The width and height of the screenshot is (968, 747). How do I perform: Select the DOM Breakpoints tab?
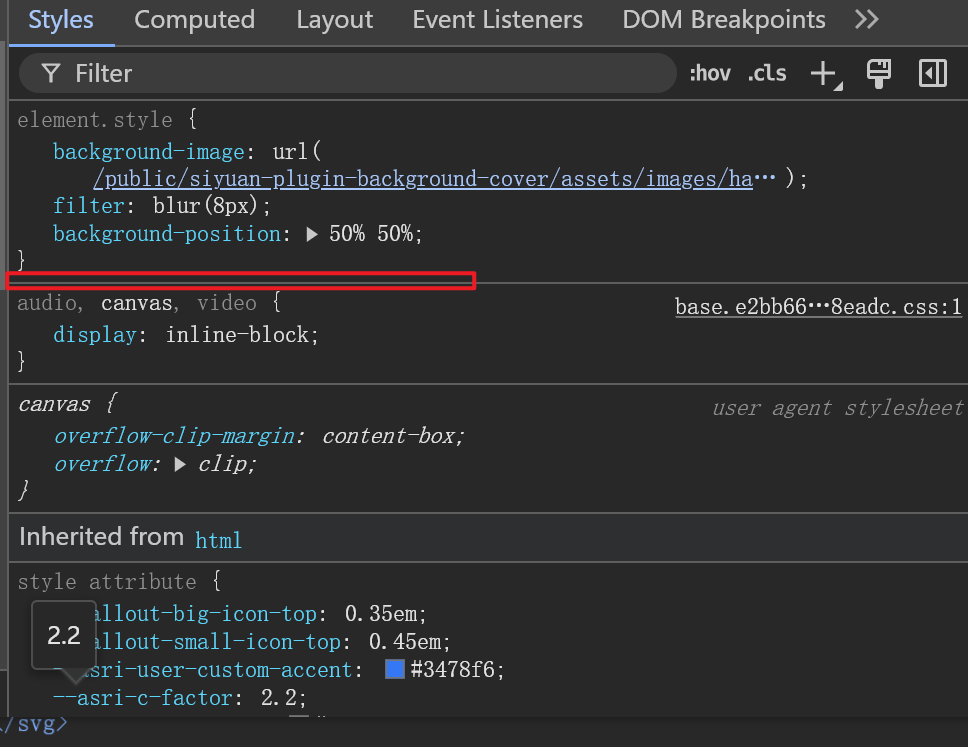724,19
